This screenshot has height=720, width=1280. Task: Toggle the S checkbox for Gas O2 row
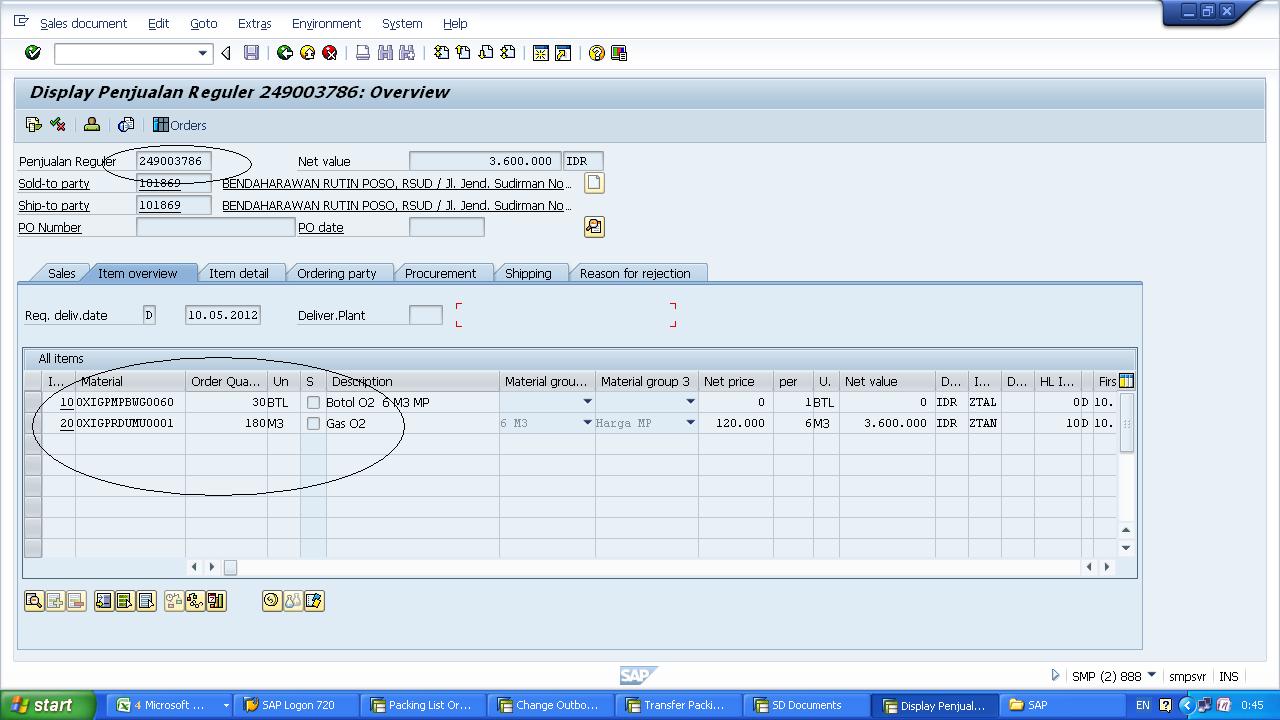313,423
